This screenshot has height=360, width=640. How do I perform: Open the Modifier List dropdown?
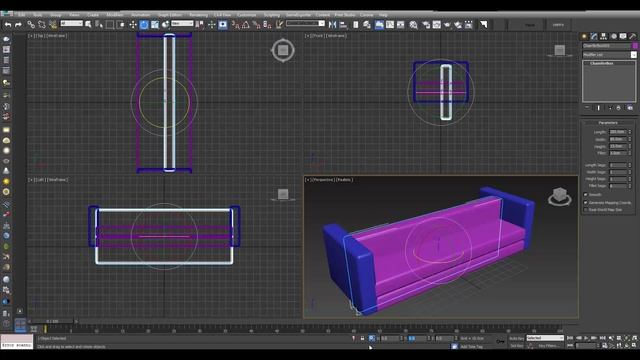[609, 55]
